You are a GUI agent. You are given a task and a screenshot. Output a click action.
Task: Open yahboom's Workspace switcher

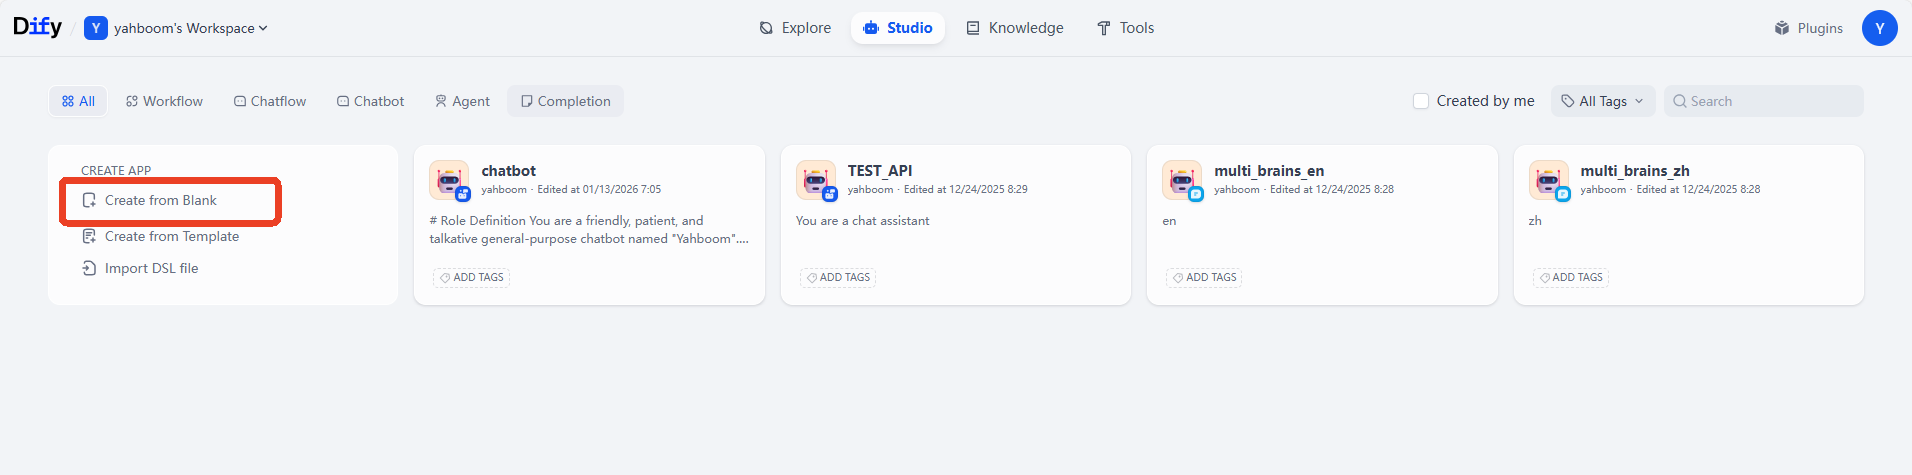tap(176, 28)
